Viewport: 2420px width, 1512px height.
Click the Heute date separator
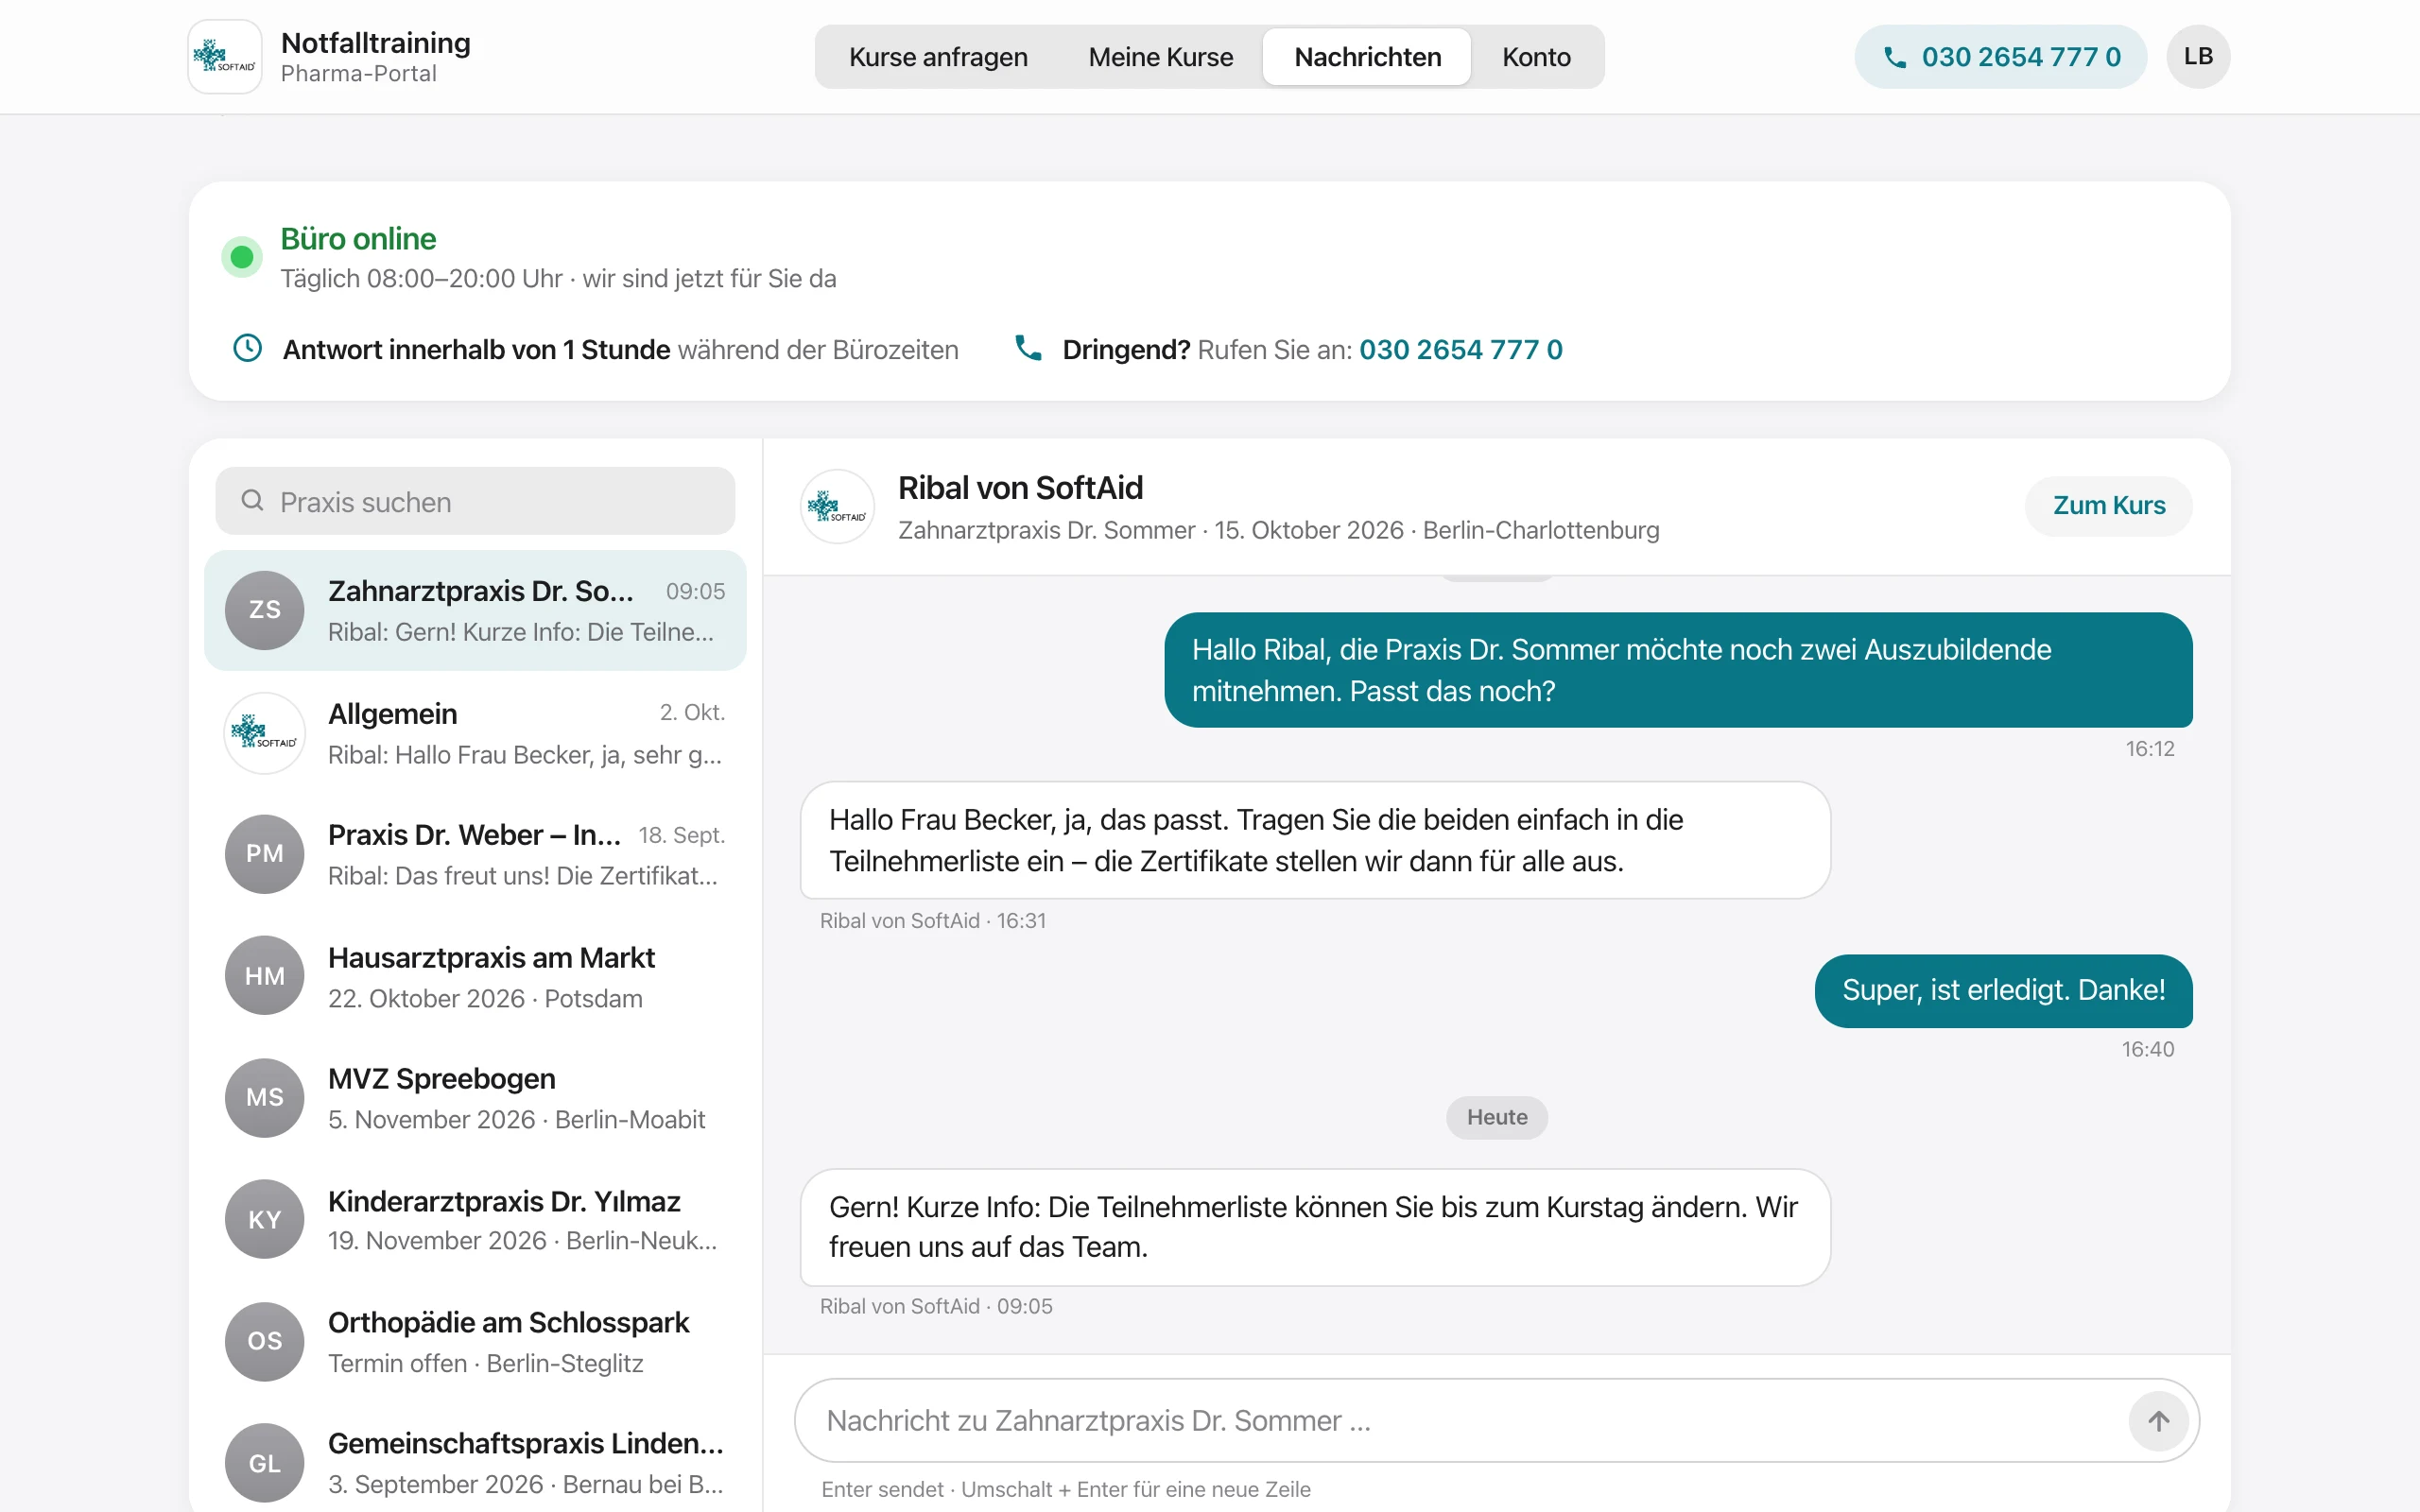tap(1497, 1117)
